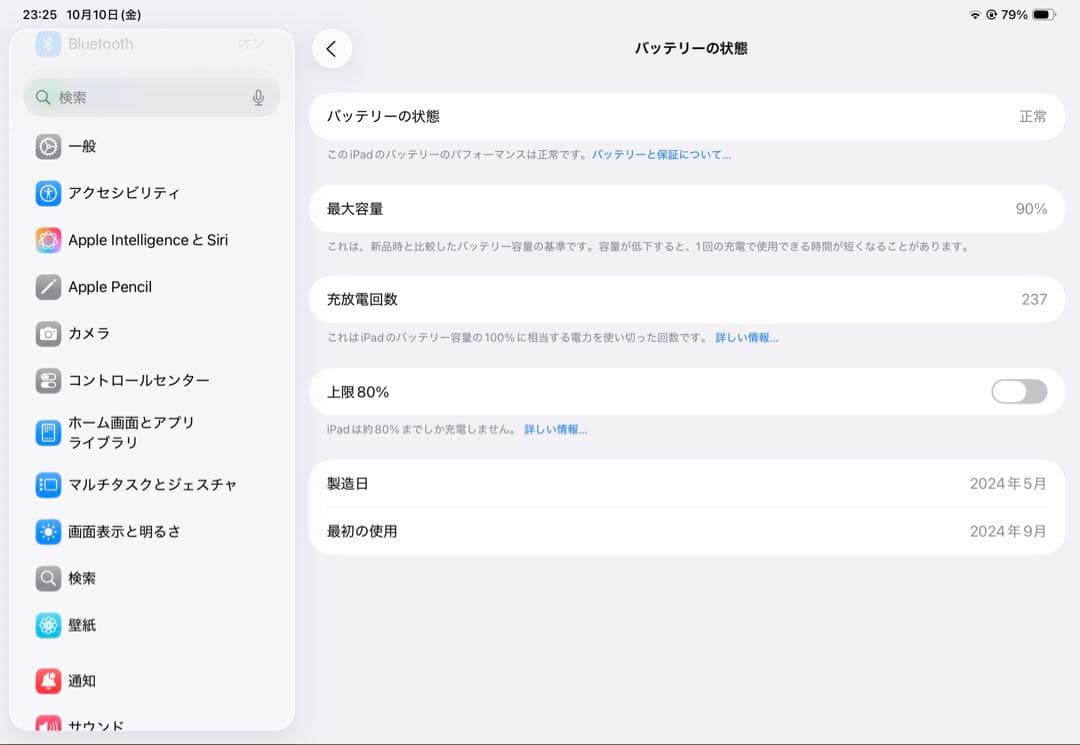Open the 壁紙 (Wallpaper) settings icon
The image size is (1080, 745).
pos(48,625)
